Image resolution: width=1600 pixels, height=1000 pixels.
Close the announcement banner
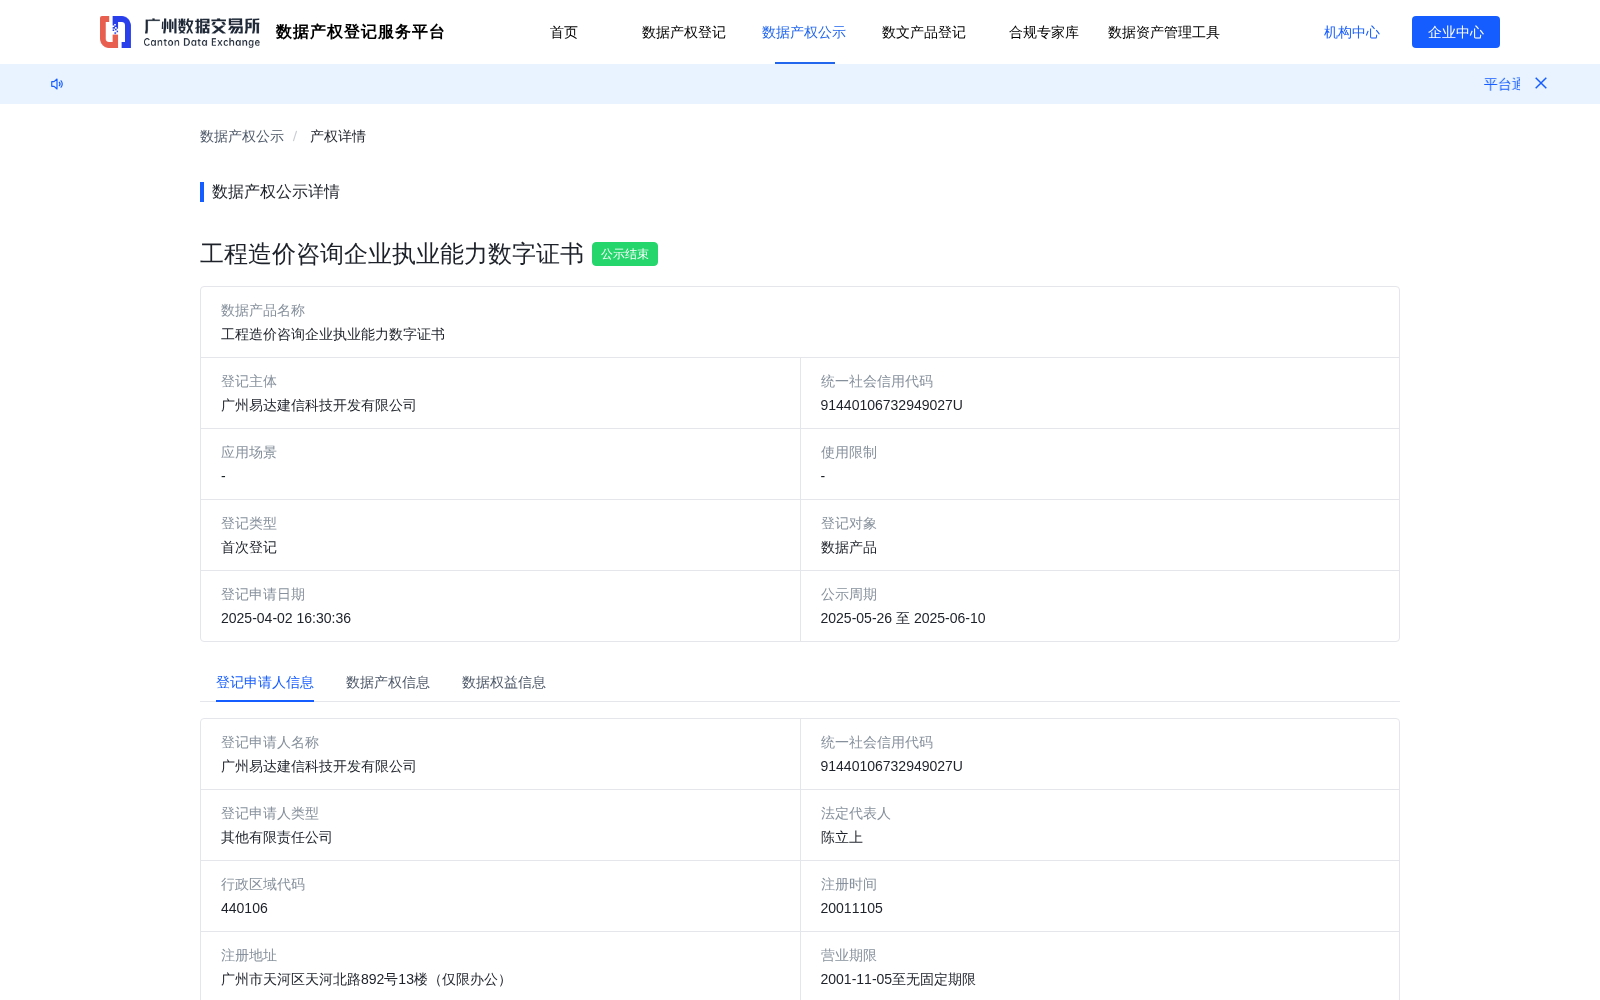(1541, 83)
